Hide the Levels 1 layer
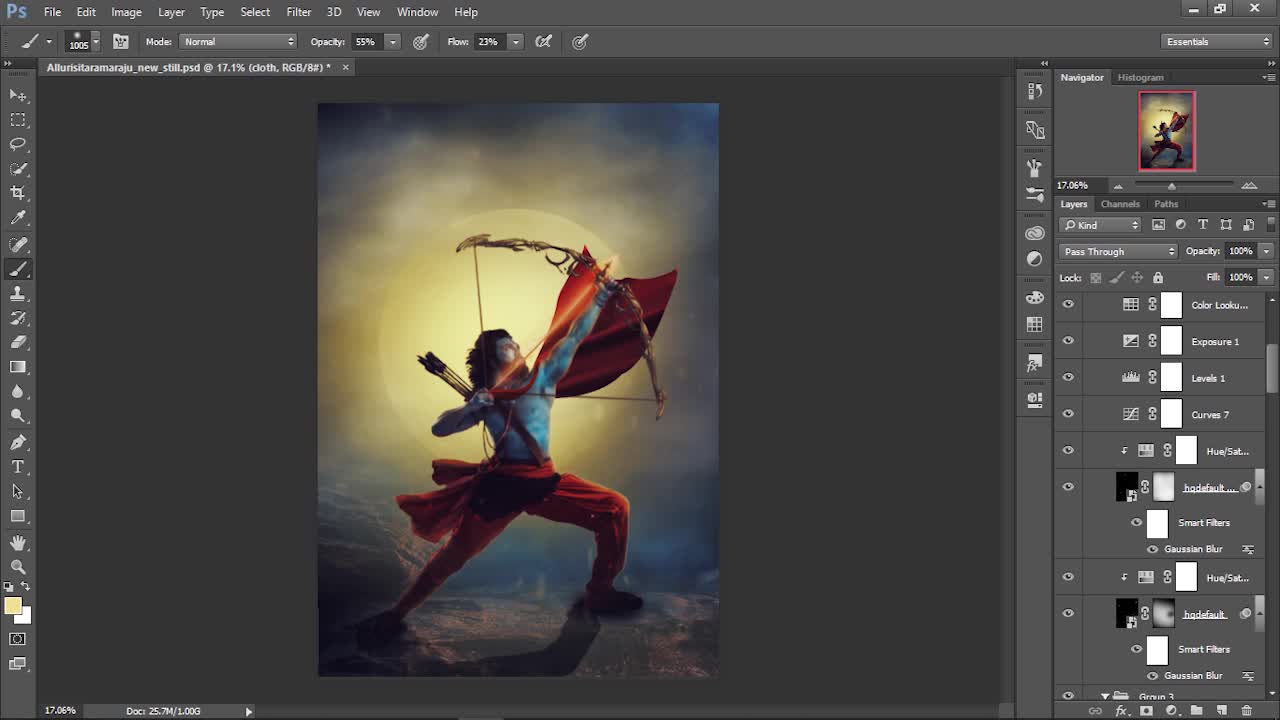 (x=1068, y=377)
